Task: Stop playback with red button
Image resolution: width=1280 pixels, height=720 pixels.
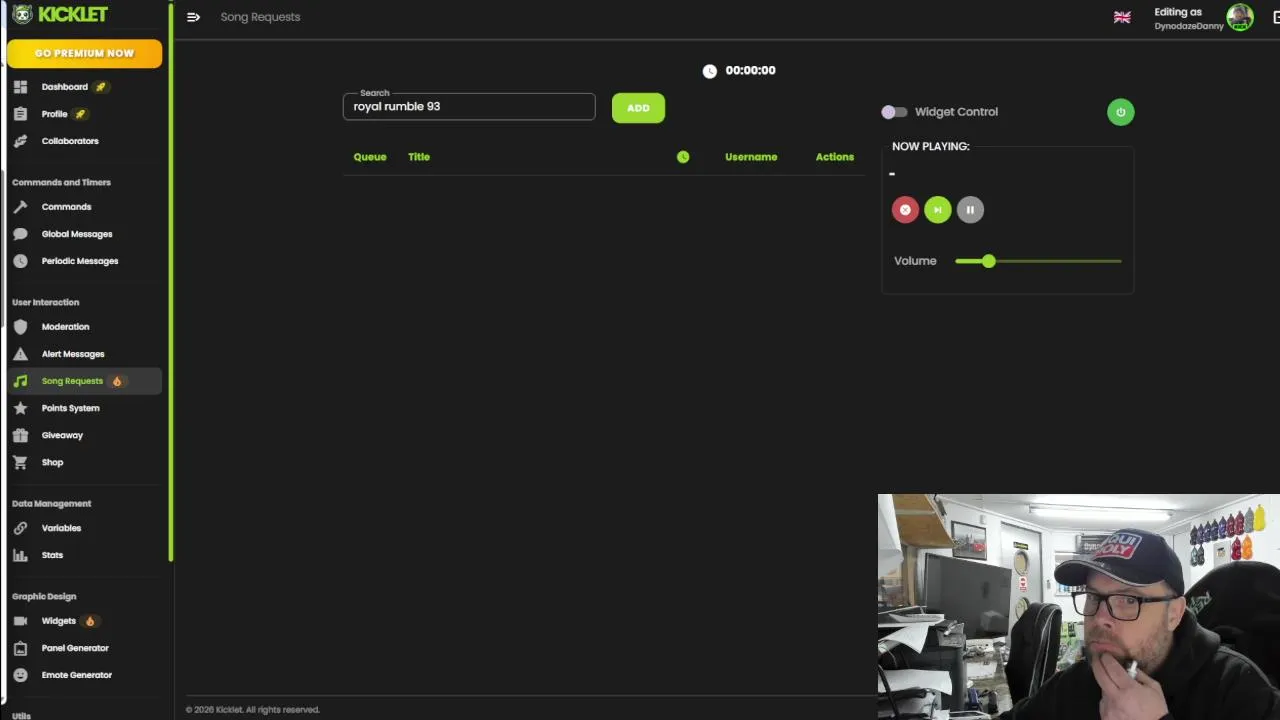Action: (905, 210)
